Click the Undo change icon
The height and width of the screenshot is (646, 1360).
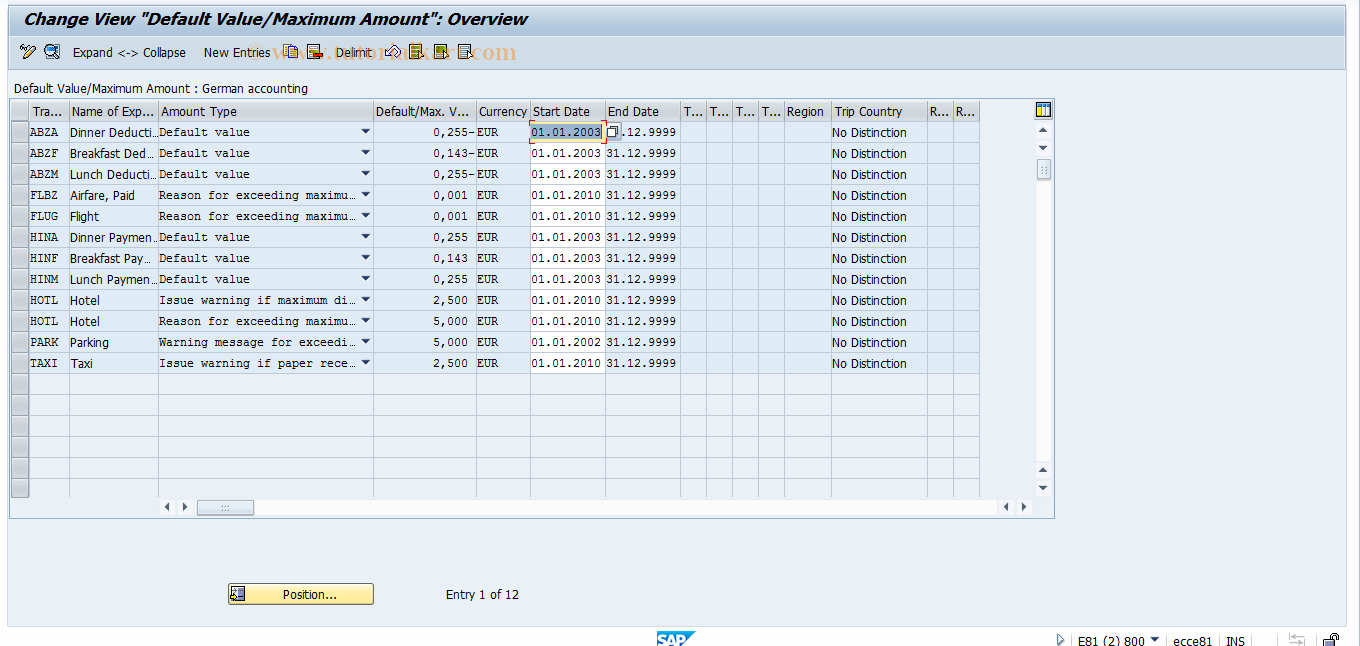pos(393,52)
